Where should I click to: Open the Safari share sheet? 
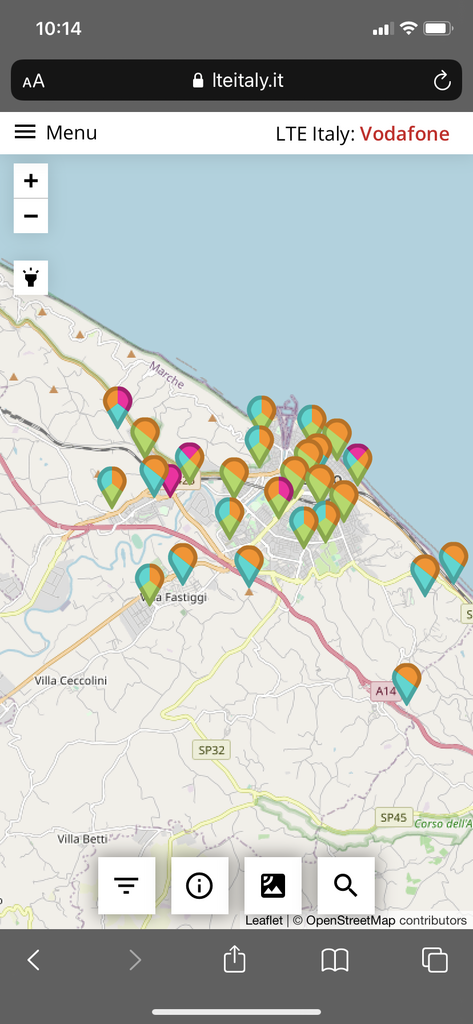point(235,959)
